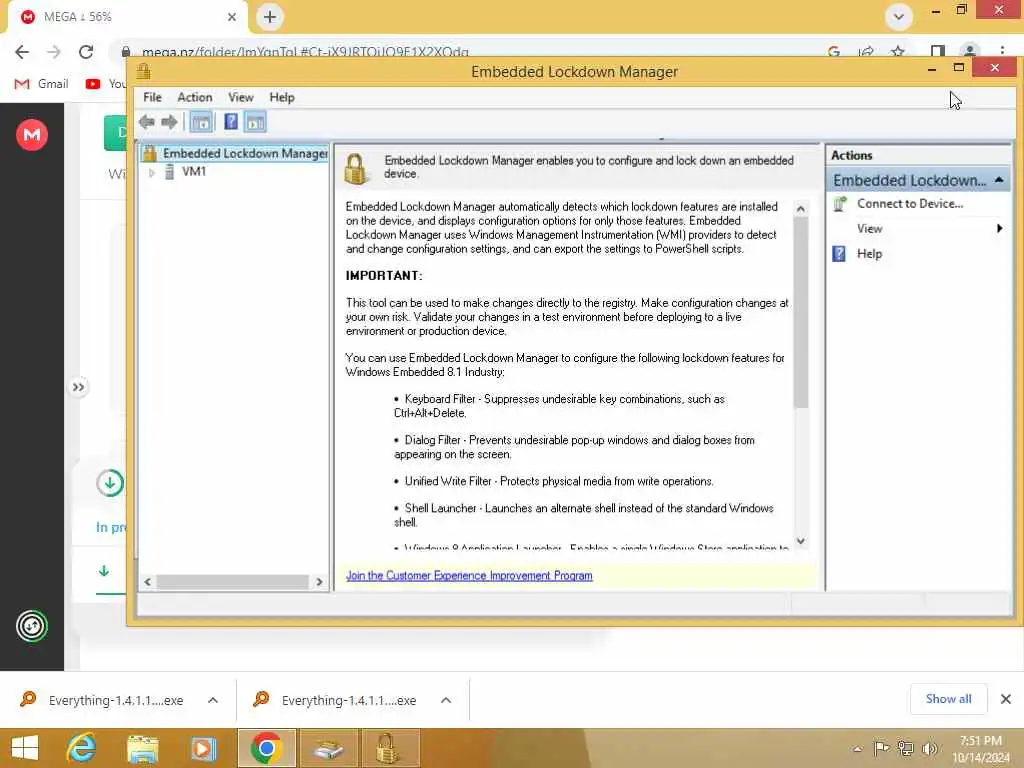Click the Chrome forward navigation button
This screenshot has height=768, width=1024.
54,52
